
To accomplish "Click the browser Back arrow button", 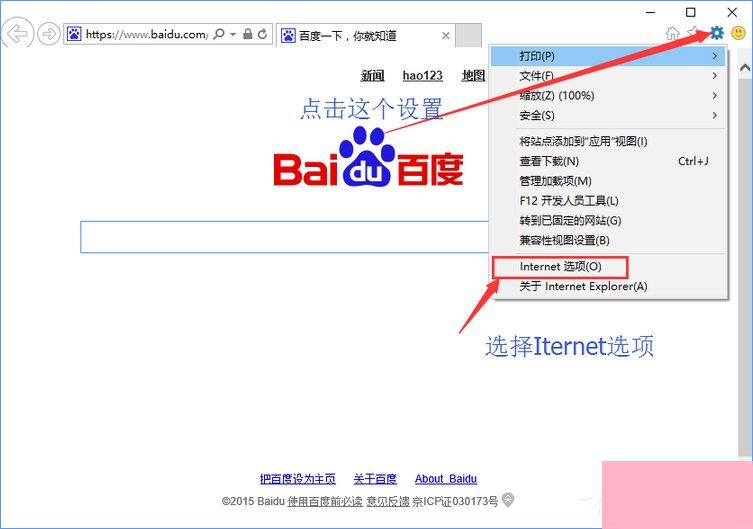I will 17,34.
